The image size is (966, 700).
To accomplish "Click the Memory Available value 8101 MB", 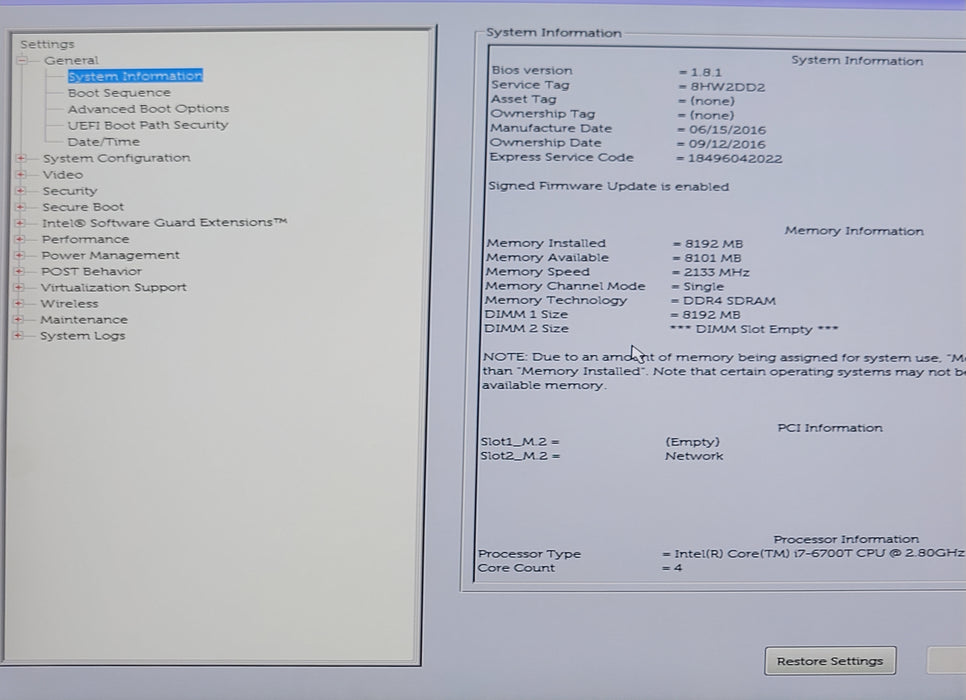I will coord(713,258).
